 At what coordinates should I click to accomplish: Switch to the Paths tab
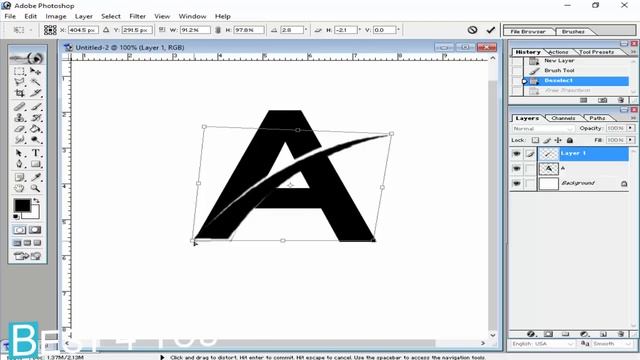tap(597, 118)
